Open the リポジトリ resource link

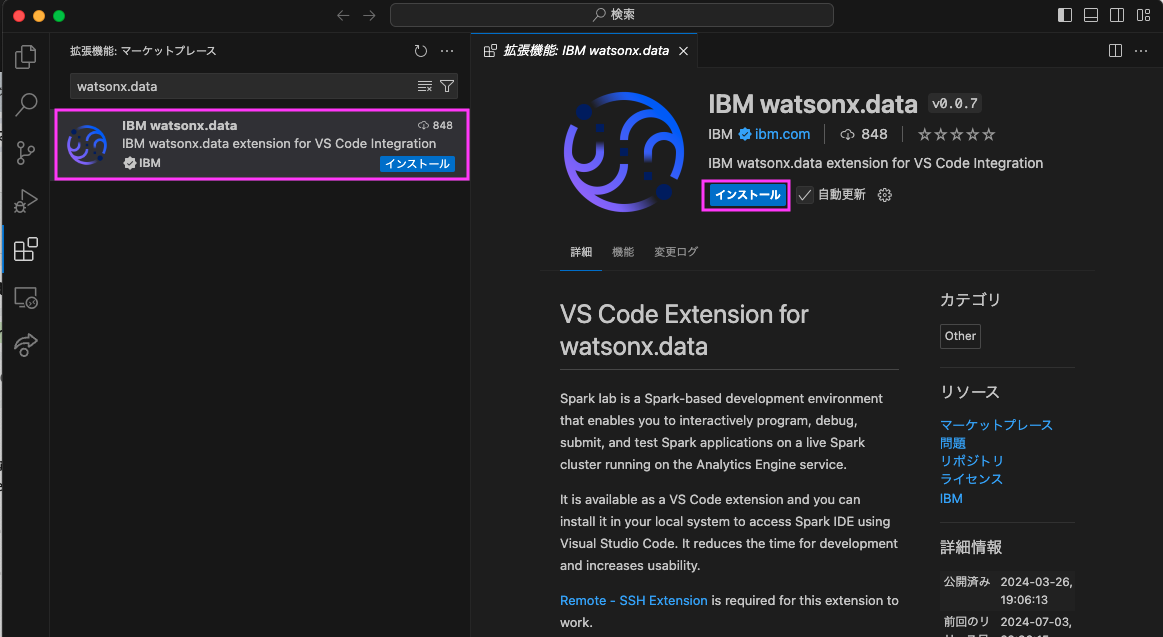(972, 461)
